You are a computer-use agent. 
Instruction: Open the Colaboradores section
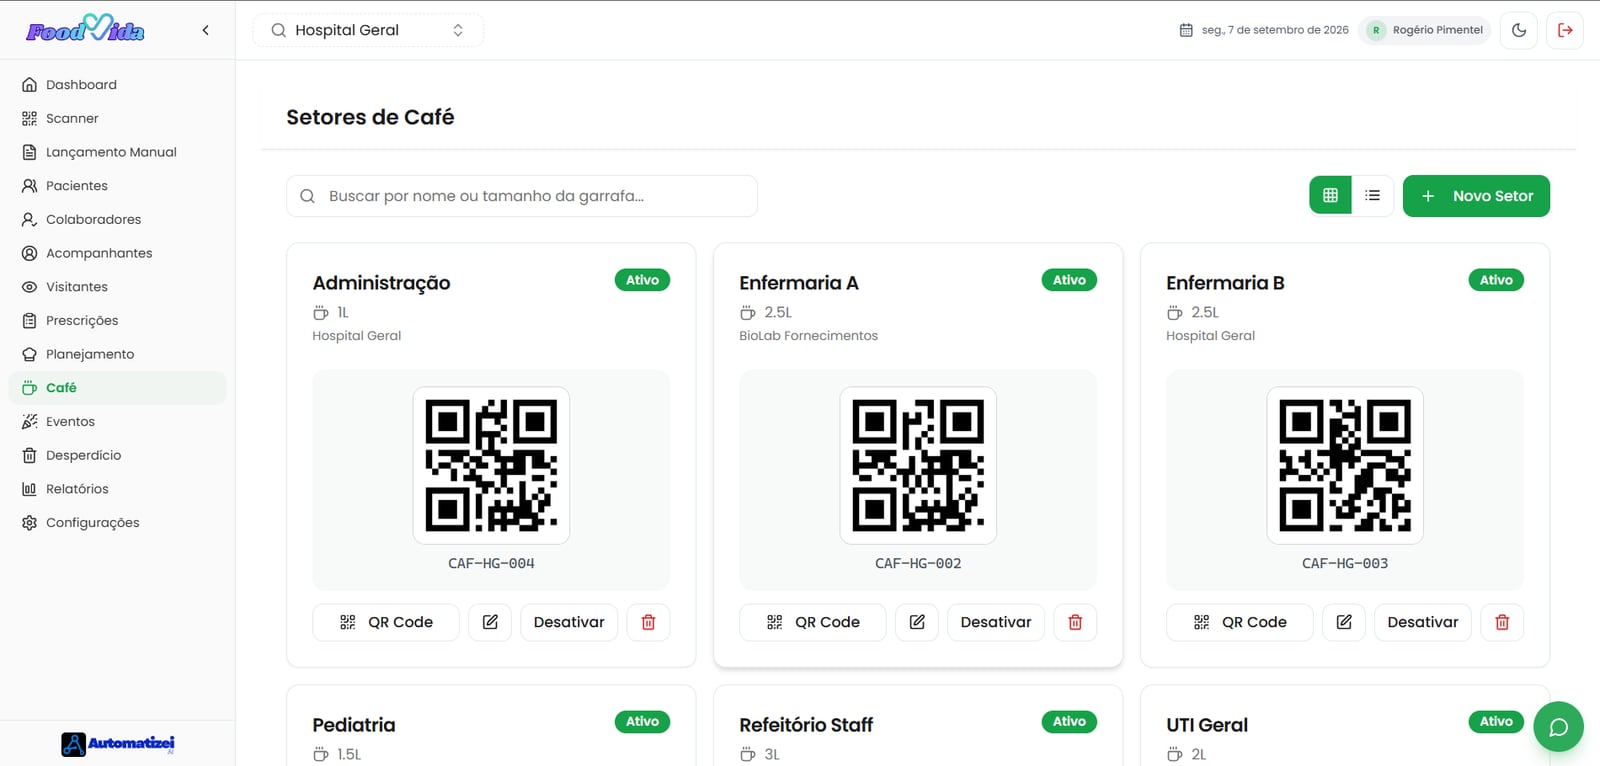pyautogui.click(x=118, y=219)
